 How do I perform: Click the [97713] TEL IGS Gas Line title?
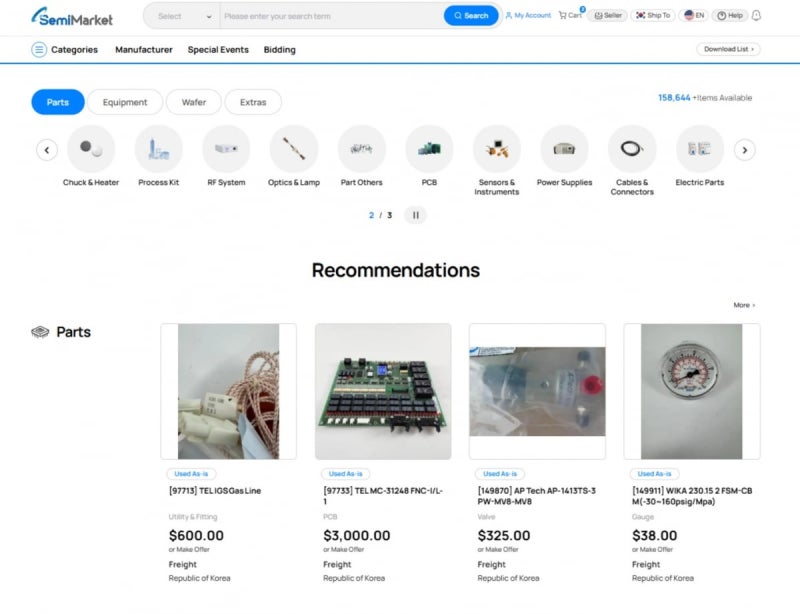coord(215,490)
